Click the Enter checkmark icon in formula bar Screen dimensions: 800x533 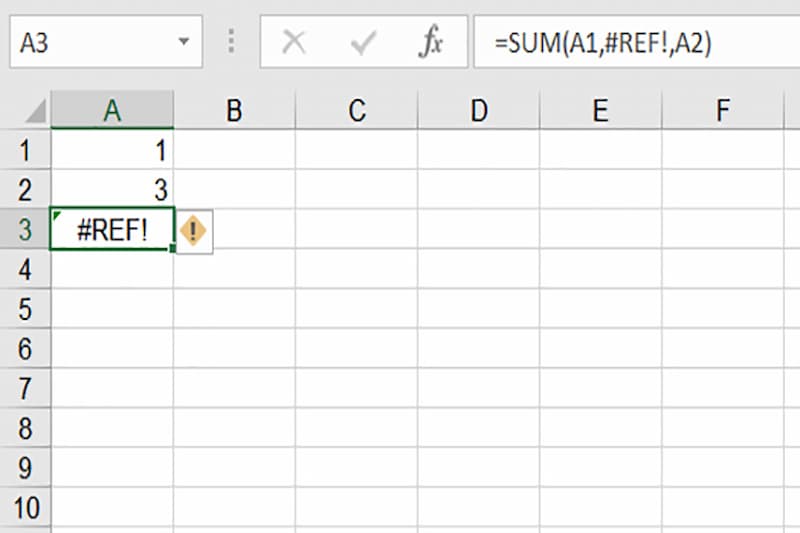(x=363, y=42)
